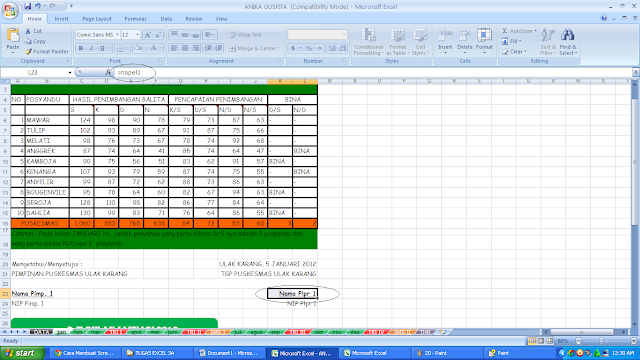Open the Formulas tab
Viewport: 640px width, 360px height.
pos(136,19)
